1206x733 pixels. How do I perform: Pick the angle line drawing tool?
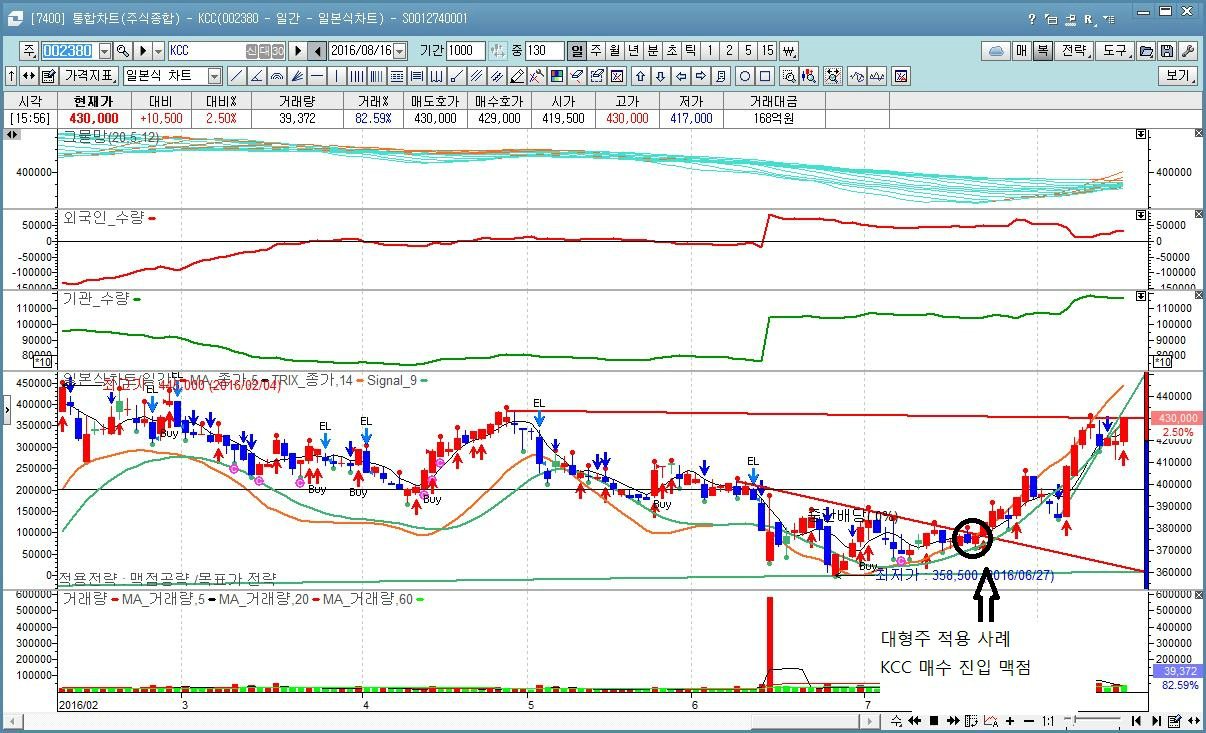pyautogui.click(x=257, y=76)
